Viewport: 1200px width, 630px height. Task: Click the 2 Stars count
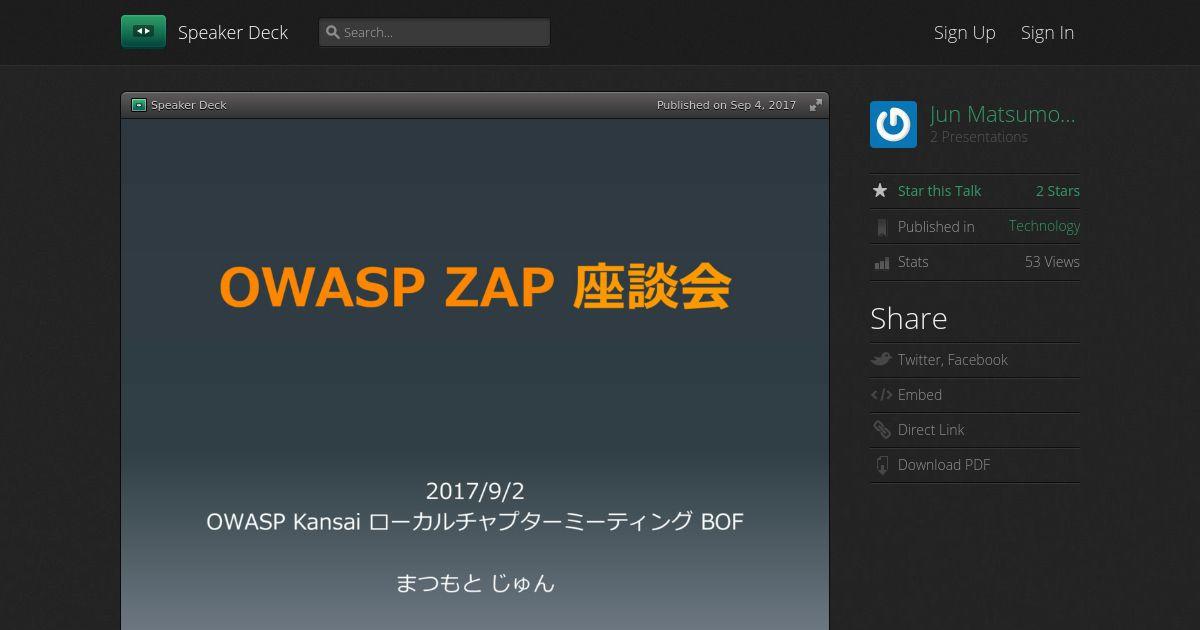(x=1058, y=191)
